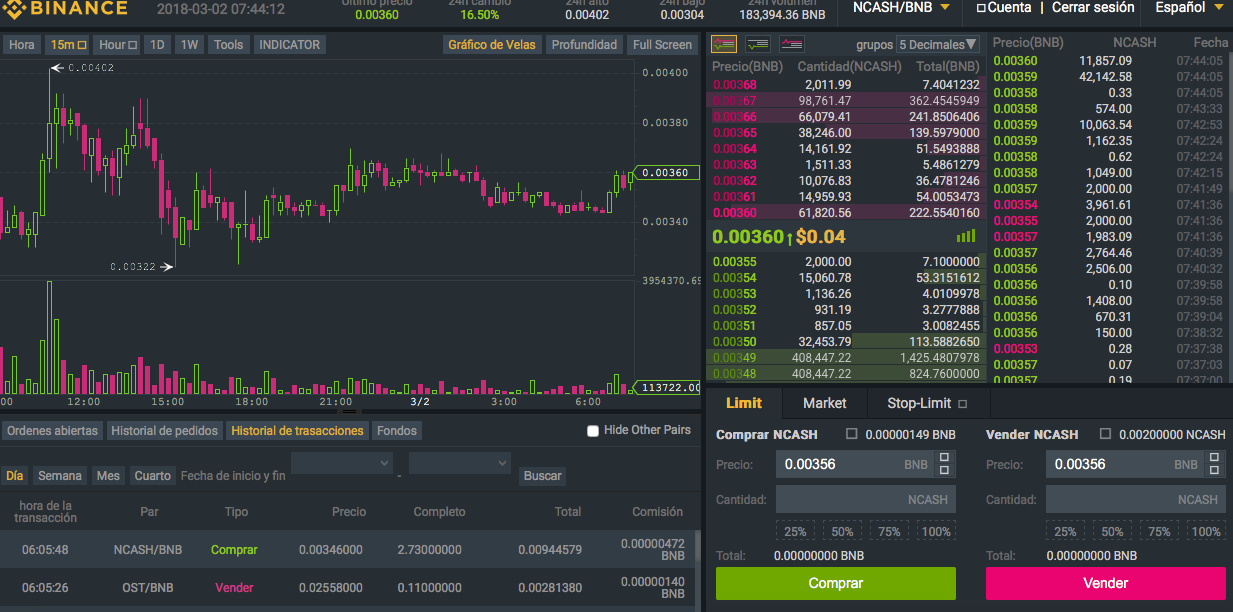Show buy orders only in order book

click(x=758, y=44)
